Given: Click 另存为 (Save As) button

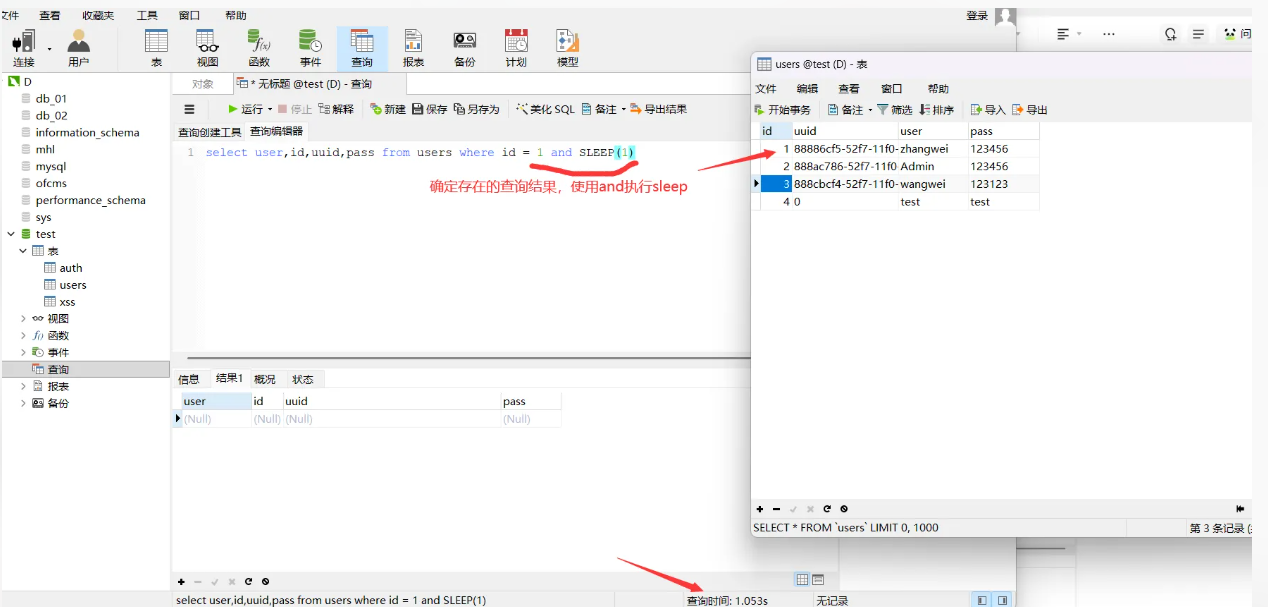Looking at the screenshot, I should (477, 109).
